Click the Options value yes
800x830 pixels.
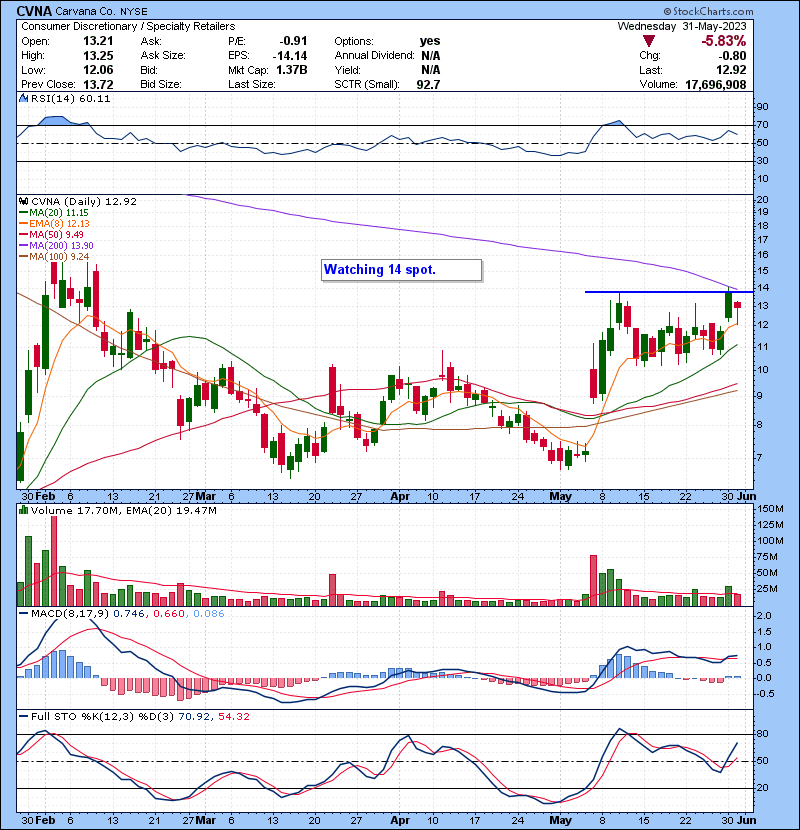pos(430,41)
